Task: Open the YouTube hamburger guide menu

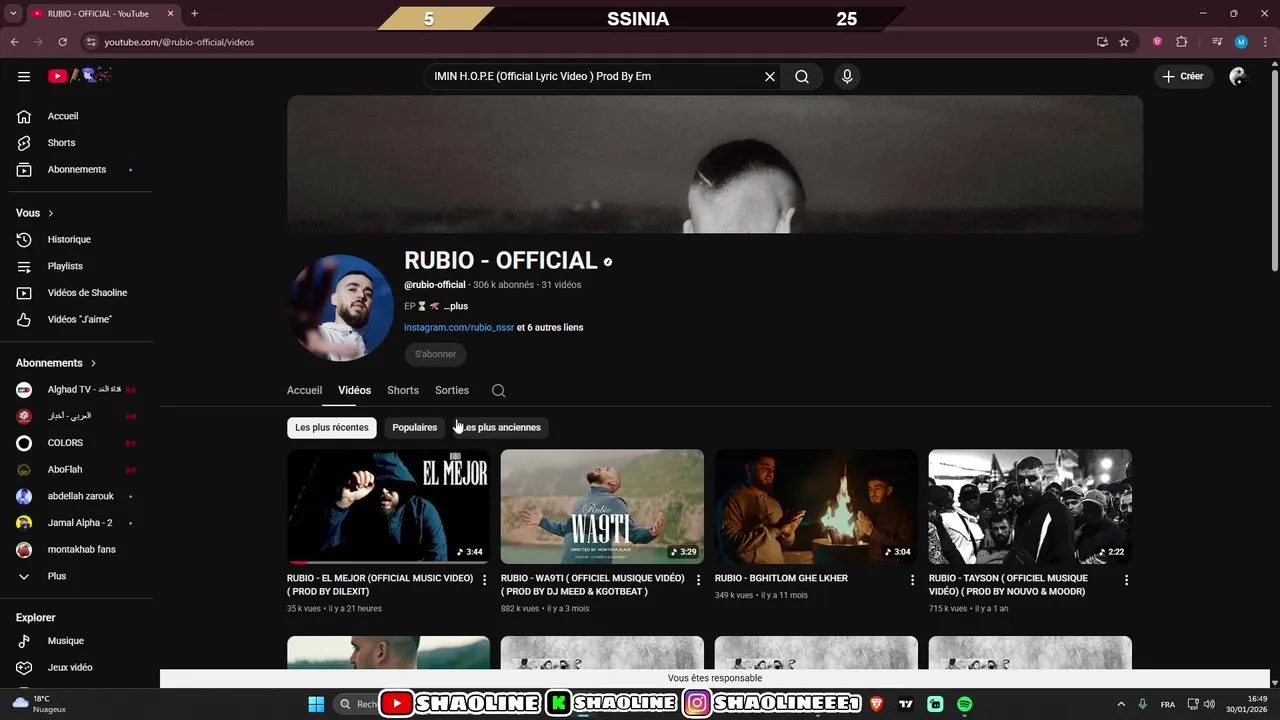Action: [x=24, y=76]
